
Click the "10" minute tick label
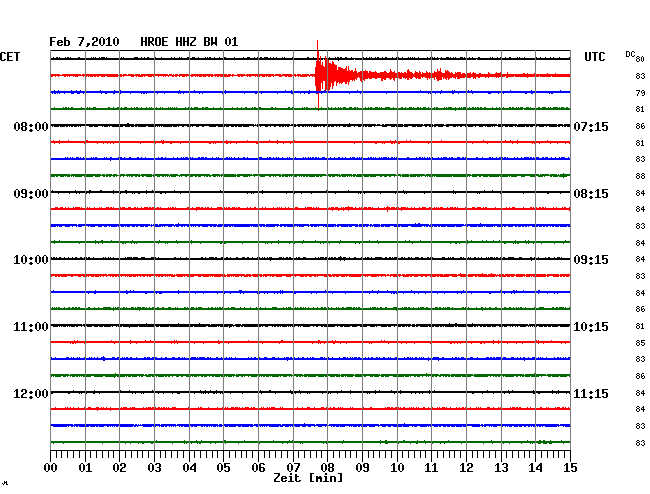tap(397, 468)
